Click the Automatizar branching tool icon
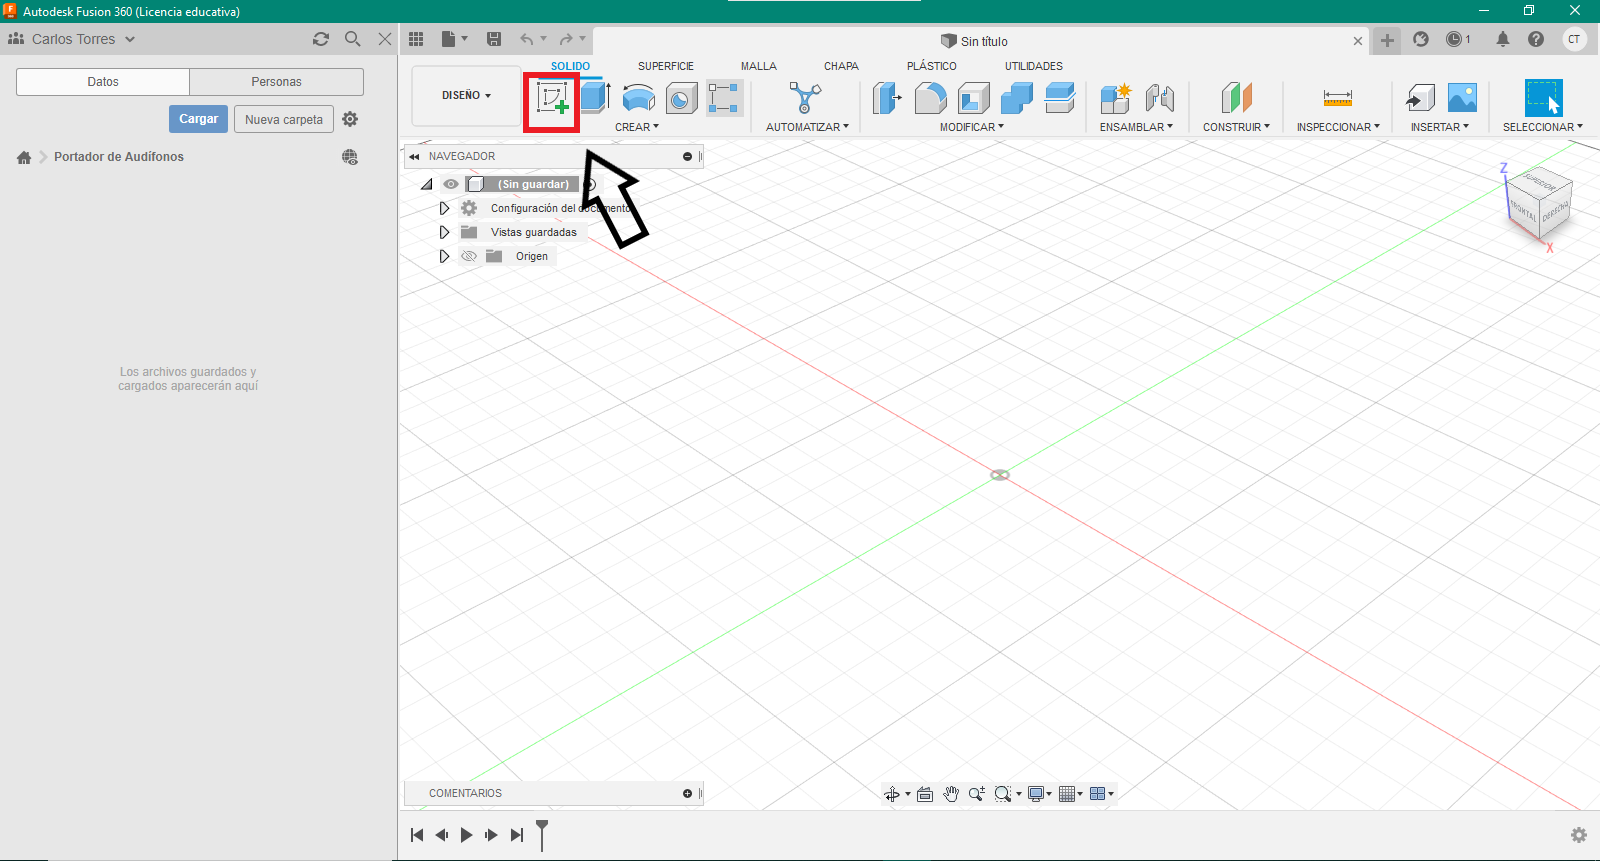The width and height of the screenshot is (1600, 861). point(805,98)
